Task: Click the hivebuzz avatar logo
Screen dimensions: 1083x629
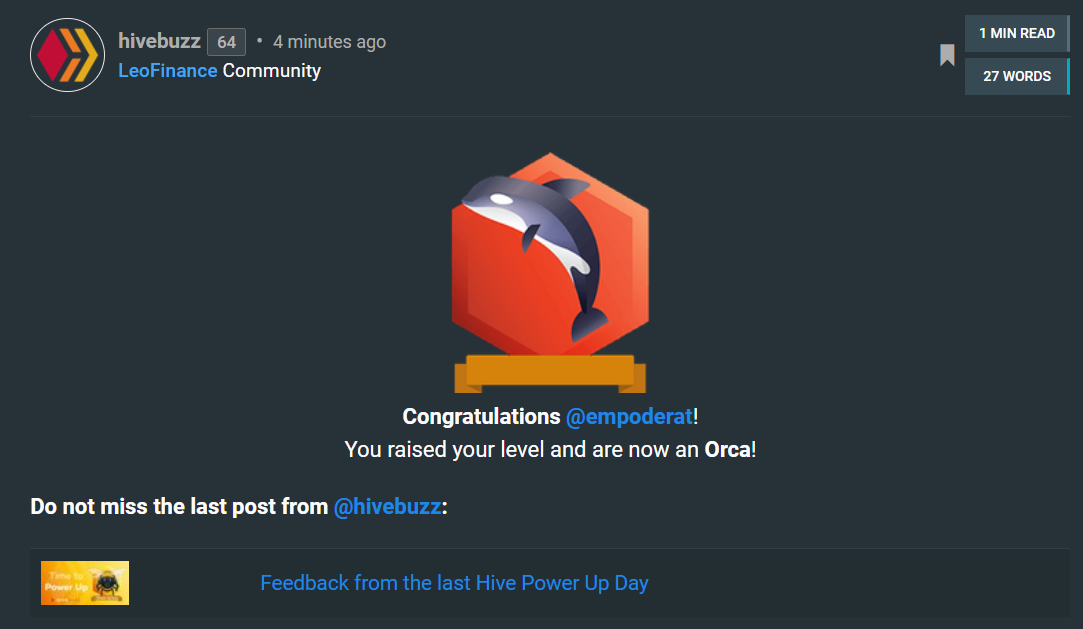Action: (68, 55)
